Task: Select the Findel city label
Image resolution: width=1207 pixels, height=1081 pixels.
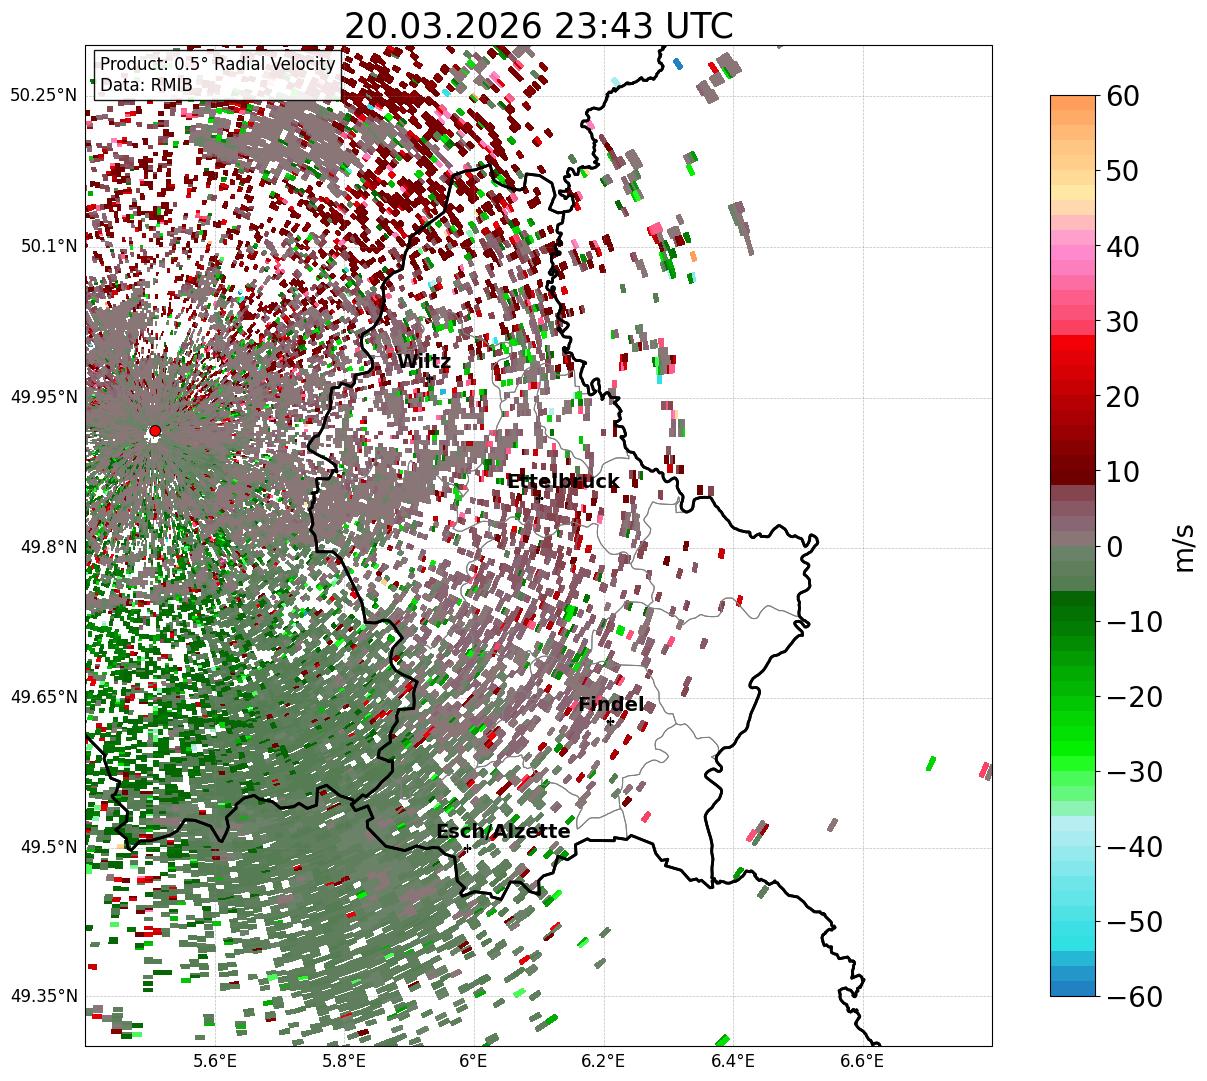Action: click(x=611, y=705)
